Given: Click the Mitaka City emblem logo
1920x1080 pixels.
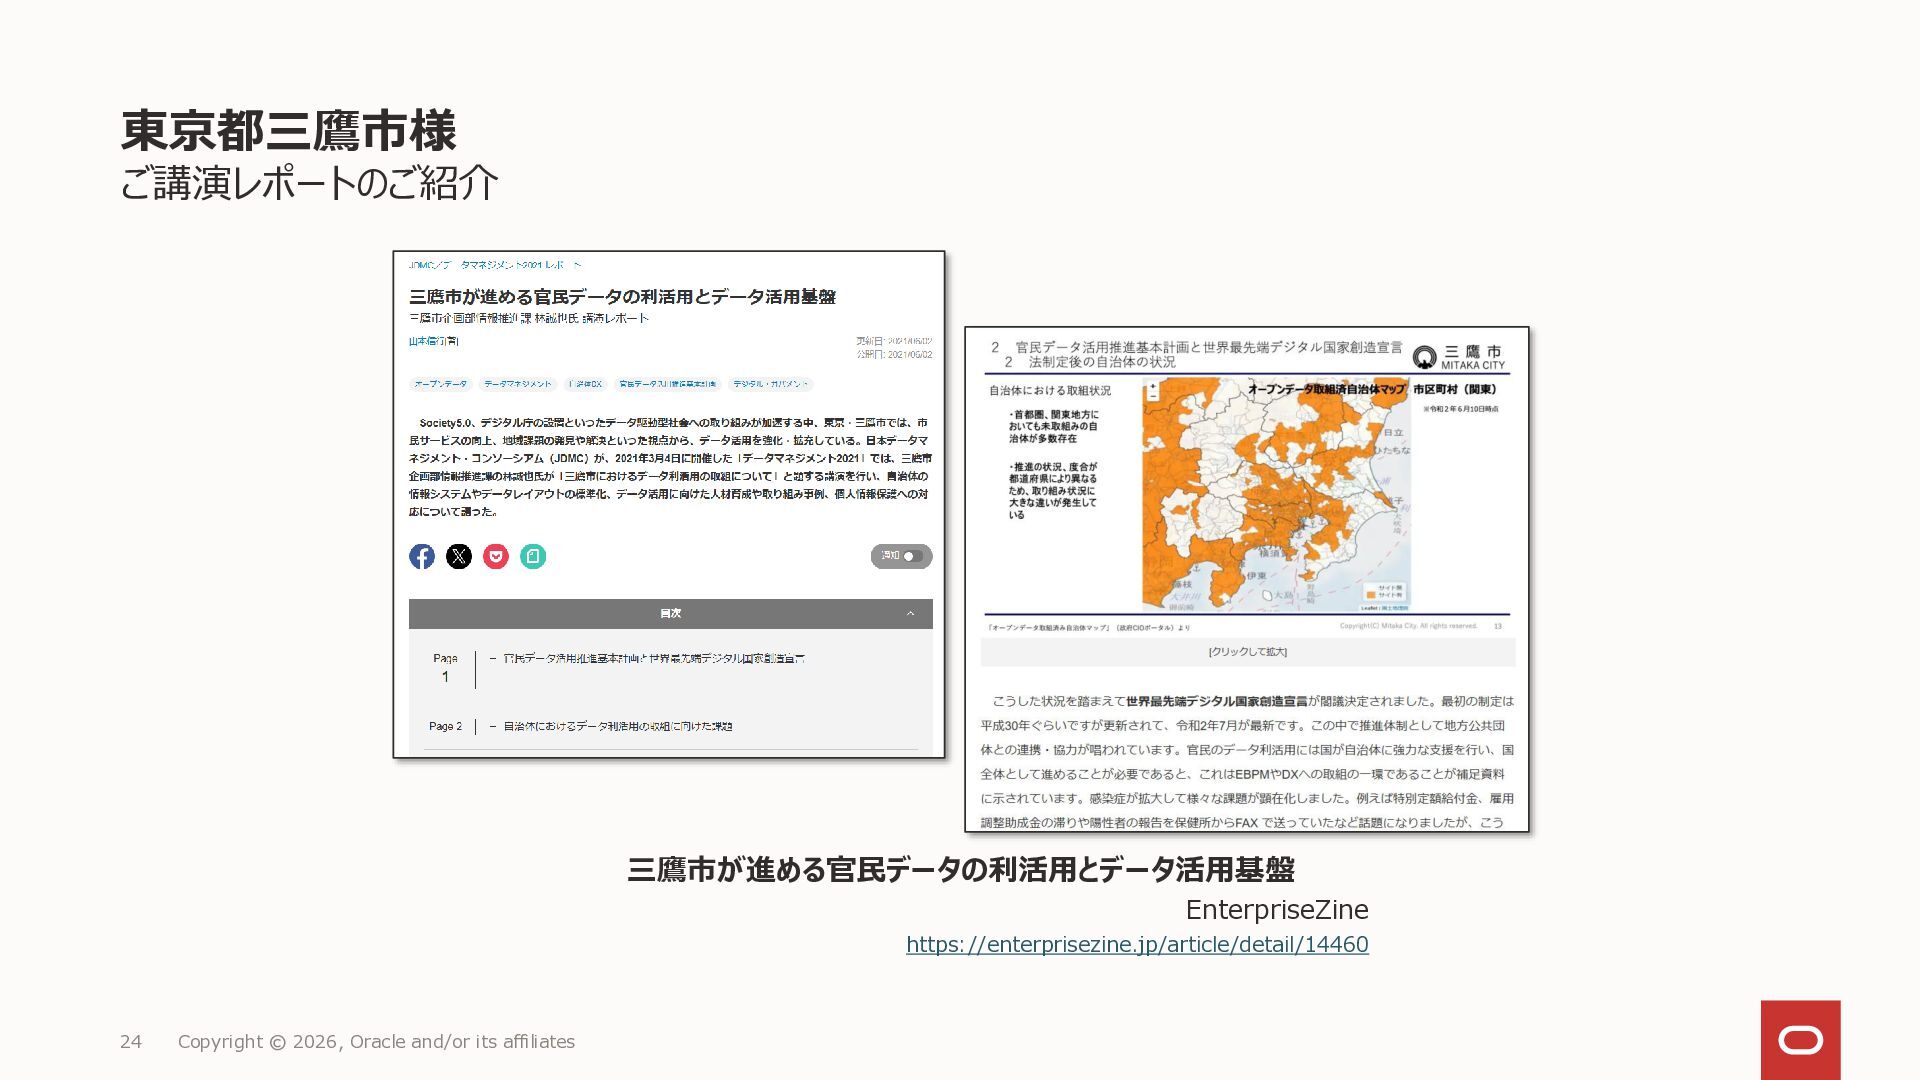Looking at the screenshot, I should point(1424,357).
